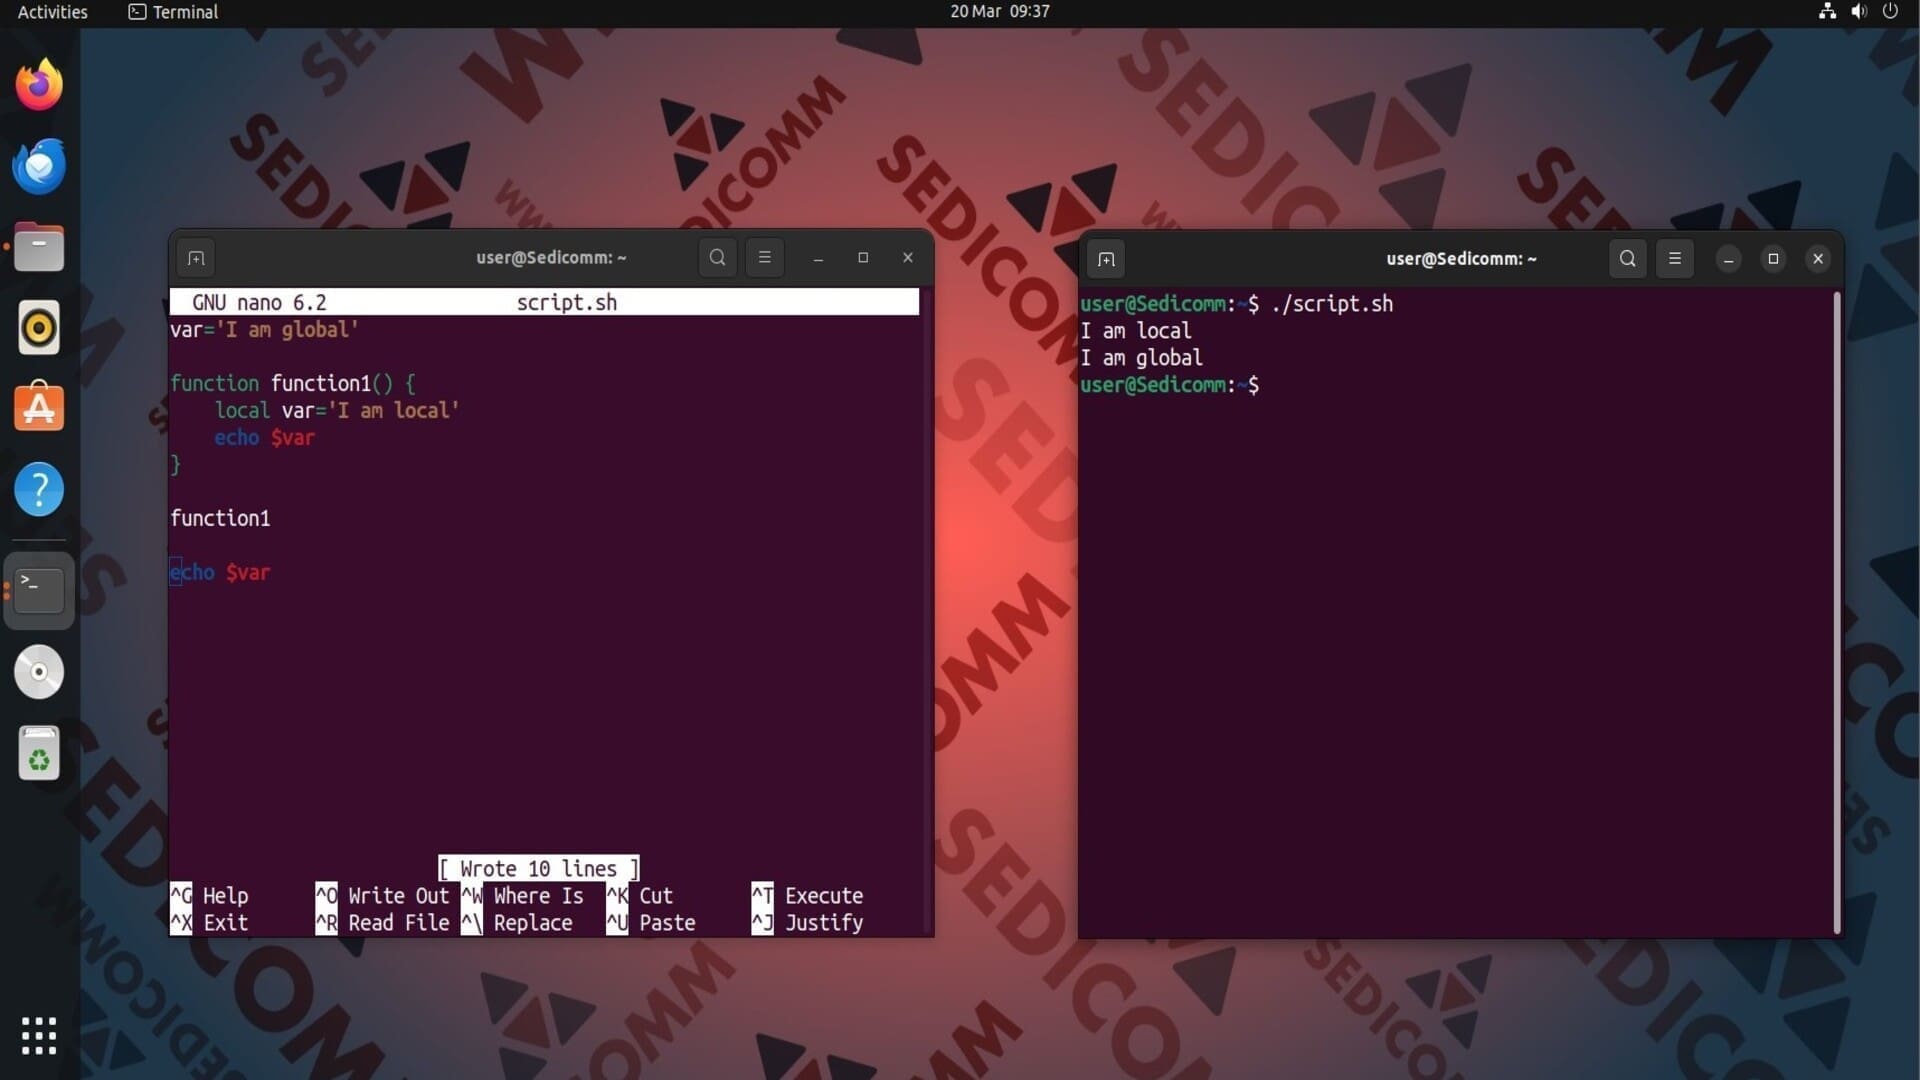
Task: Click search icon in right terminal window
Action: (1628, 259)
